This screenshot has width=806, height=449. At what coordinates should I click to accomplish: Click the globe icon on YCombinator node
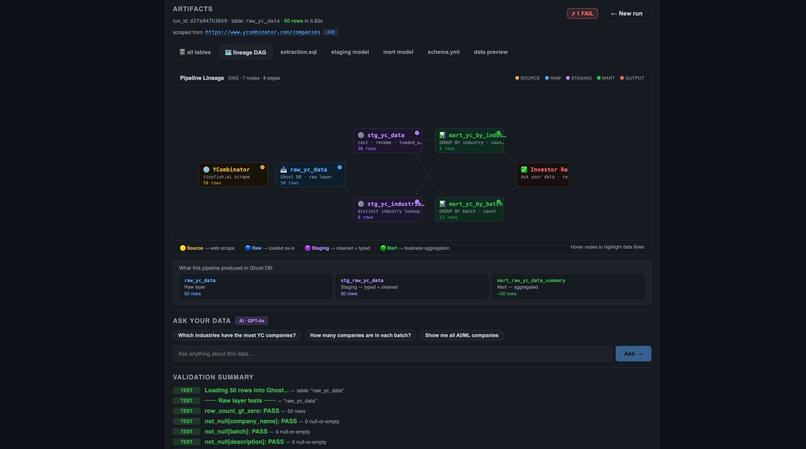coord(206,169)
